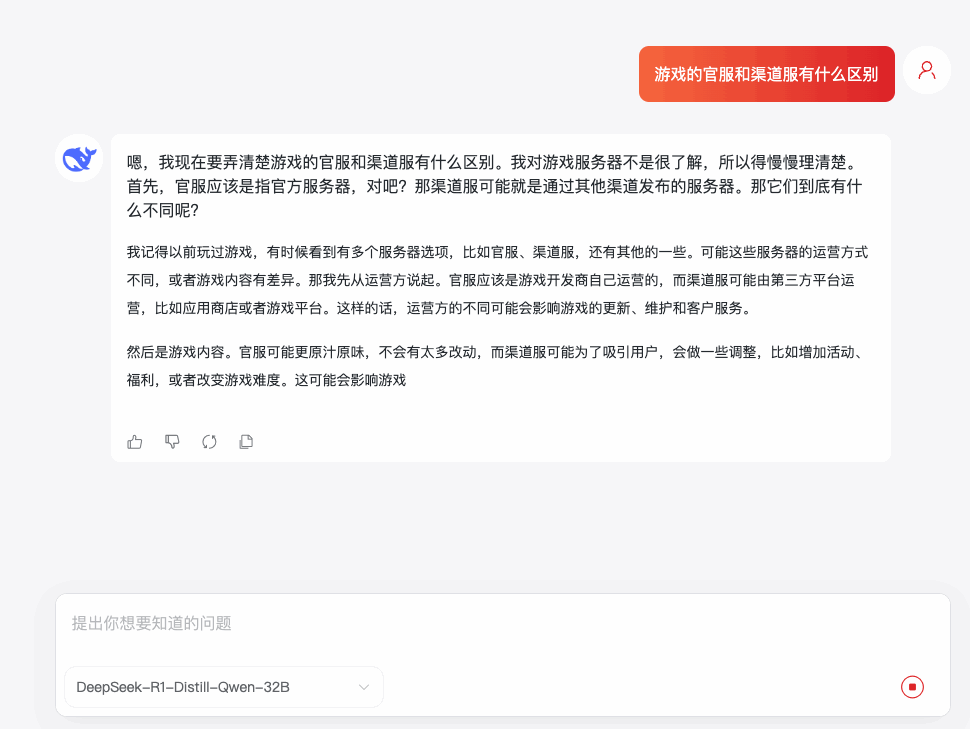Click the thumbs-down dislike icon

pos(172,442)
